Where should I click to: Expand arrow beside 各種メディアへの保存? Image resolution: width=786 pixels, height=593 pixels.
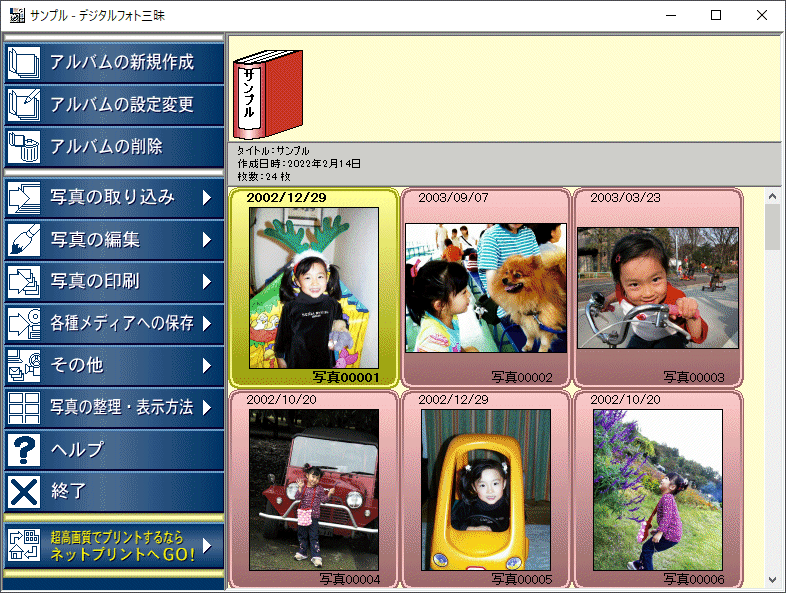(207, 324)
